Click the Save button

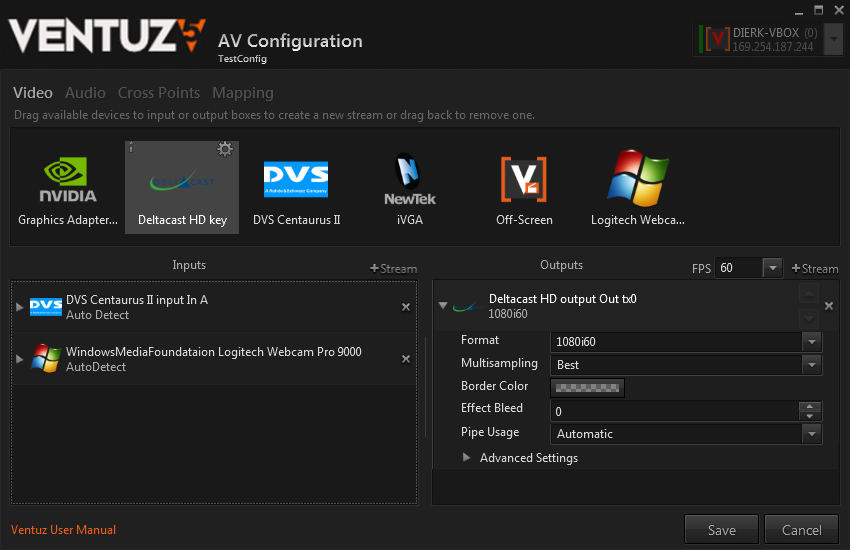[721, 530]
